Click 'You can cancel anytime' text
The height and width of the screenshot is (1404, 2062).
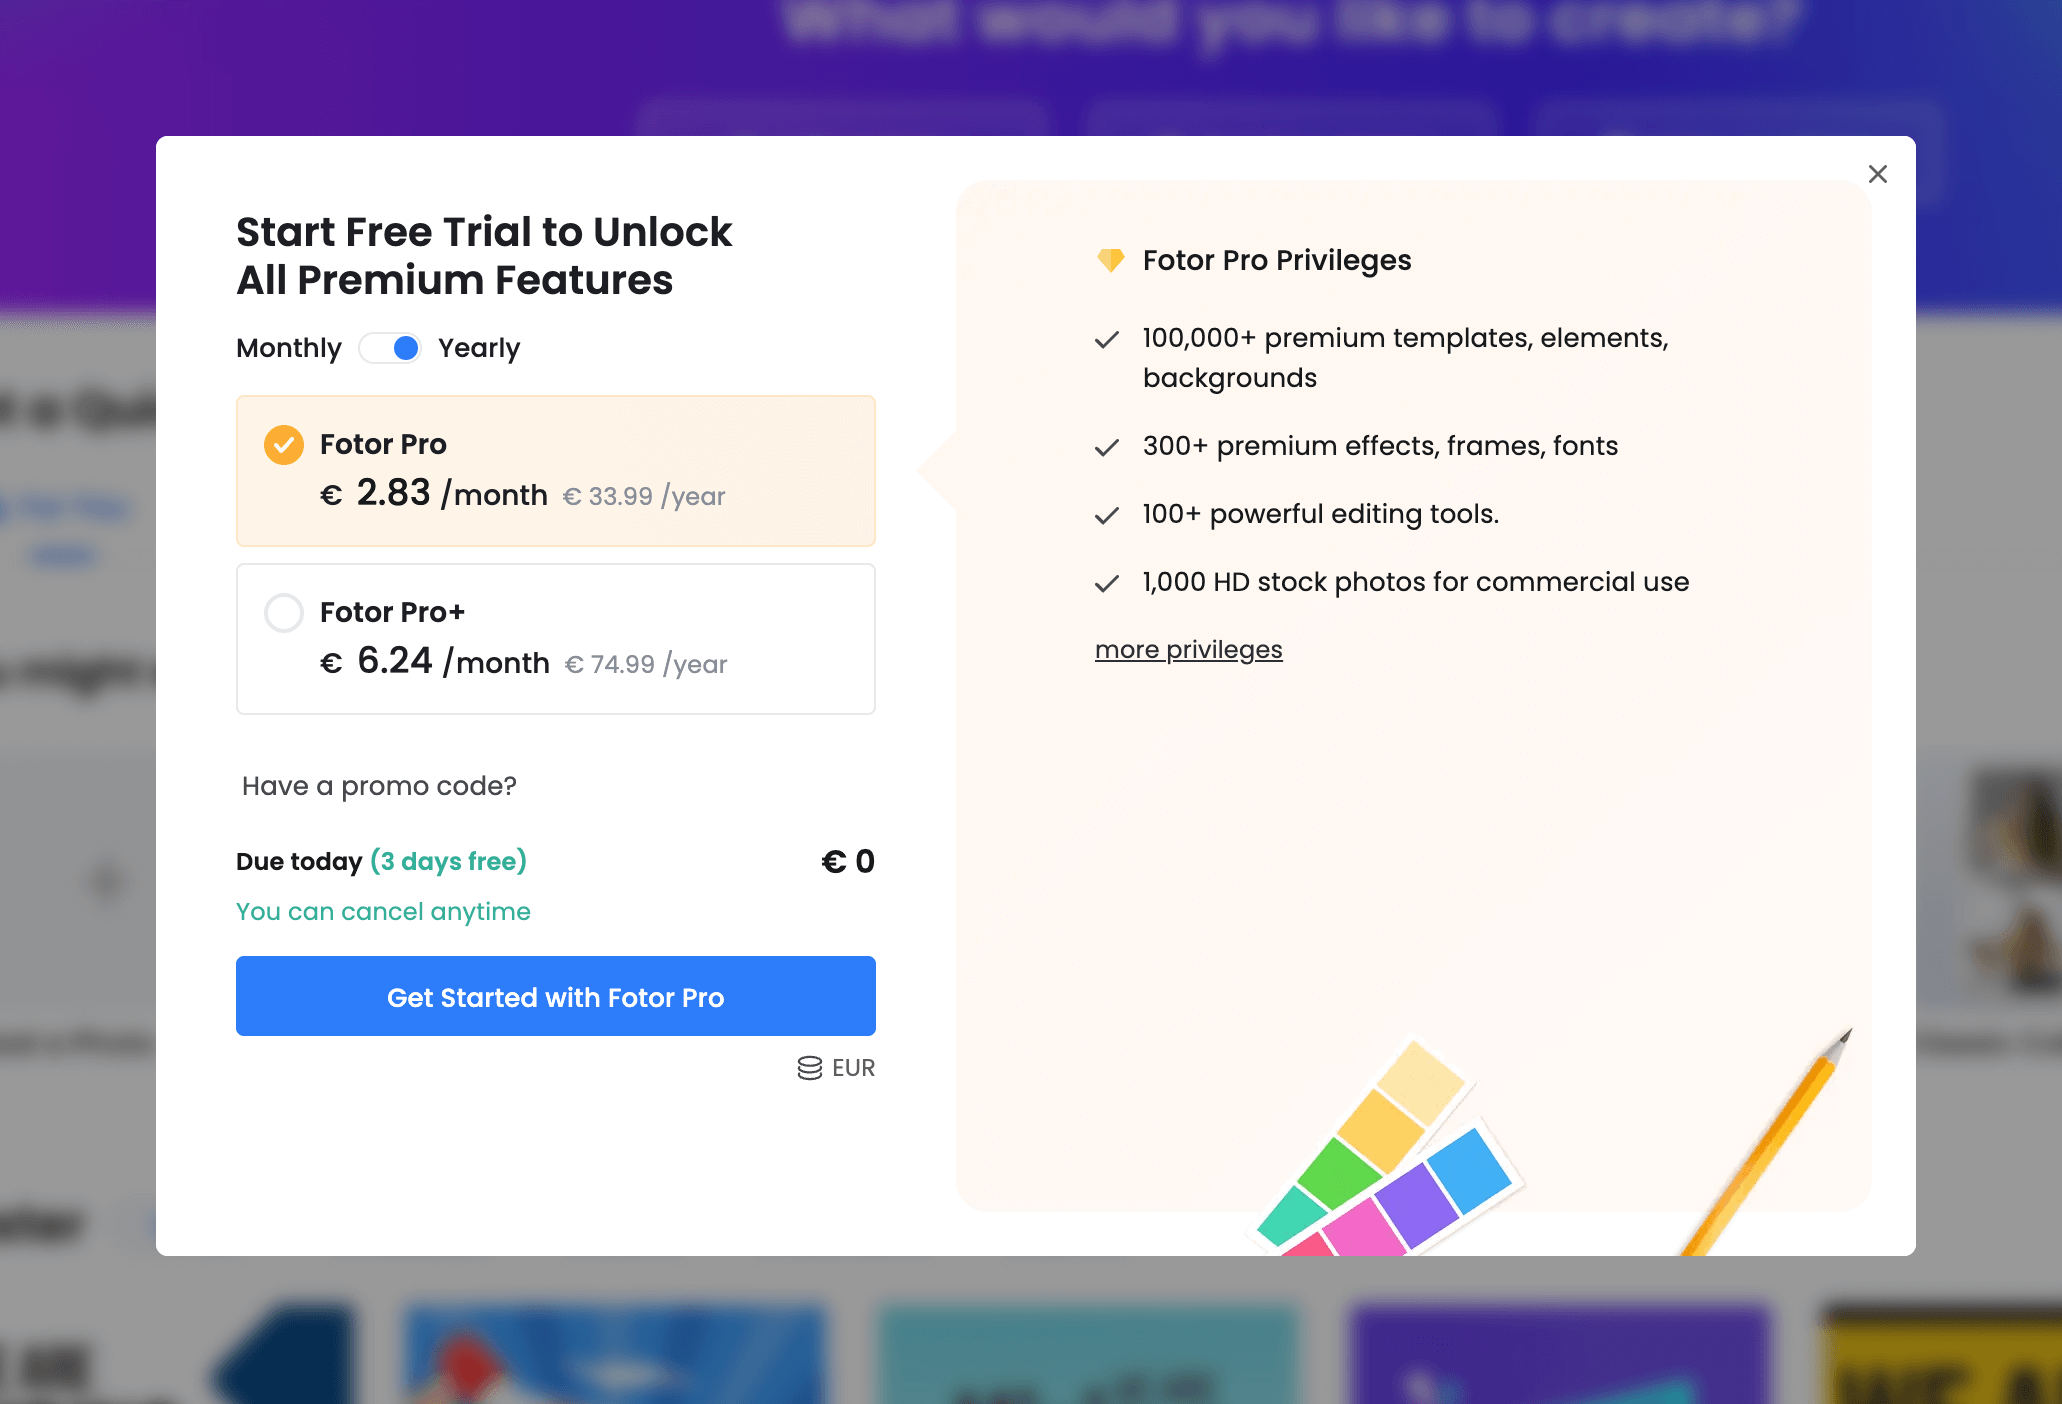click(383, 912)
